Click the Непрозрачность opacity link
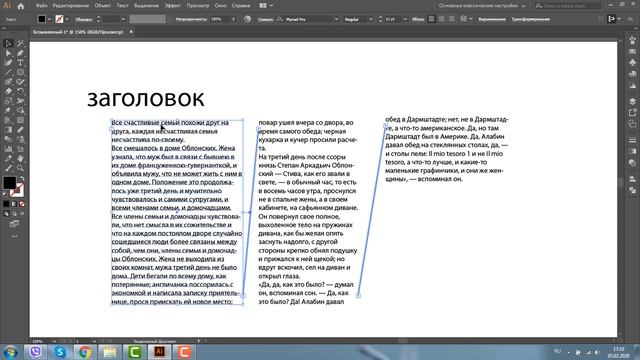The image size is (640, 360). (191, 19)
